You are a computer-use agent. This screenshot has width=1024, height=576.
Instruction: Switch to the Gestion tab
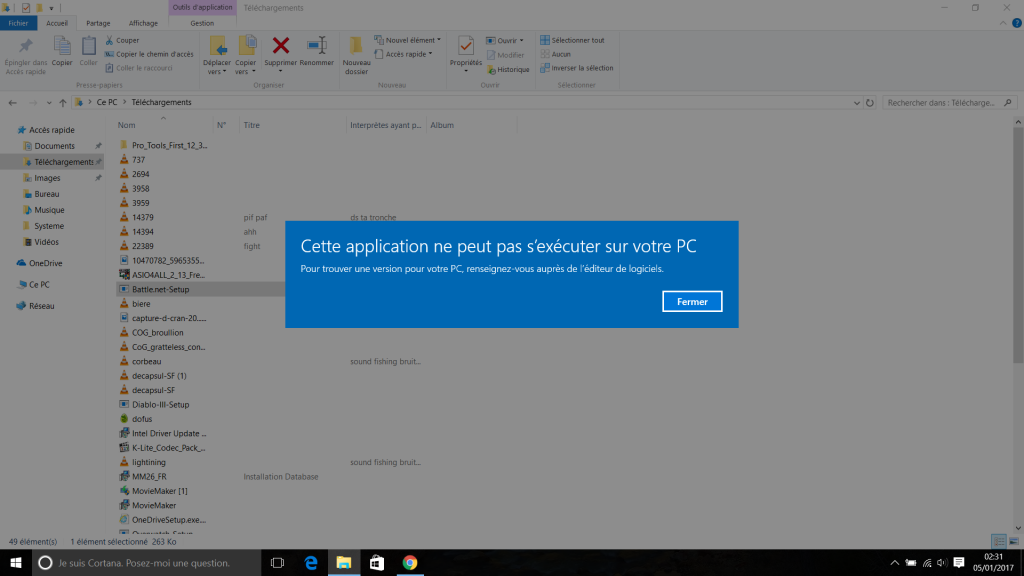click(x=202, y=23)
